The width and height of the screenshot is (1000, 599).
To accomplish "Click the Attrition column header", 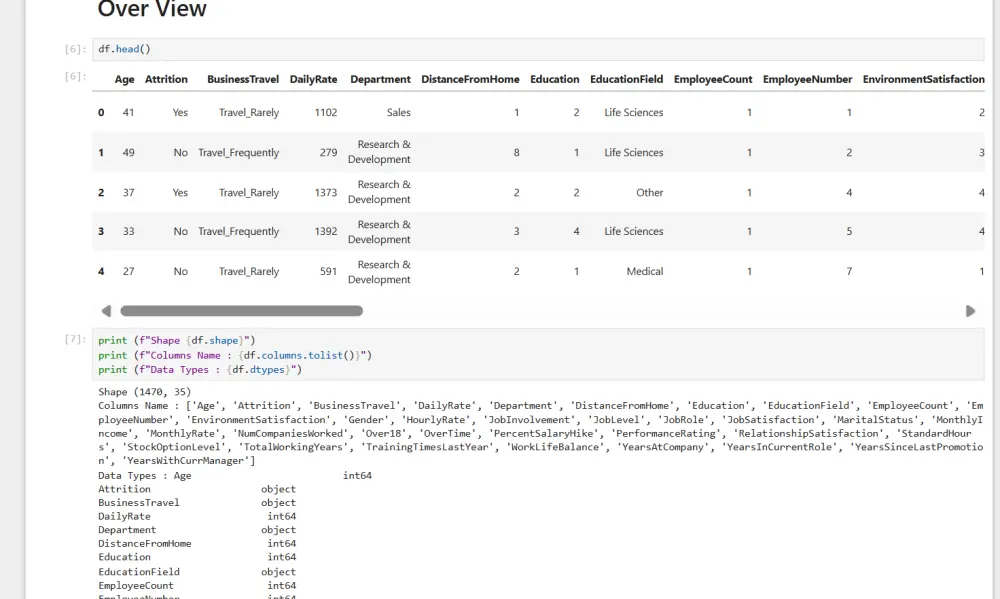I will tap(166, 79).
